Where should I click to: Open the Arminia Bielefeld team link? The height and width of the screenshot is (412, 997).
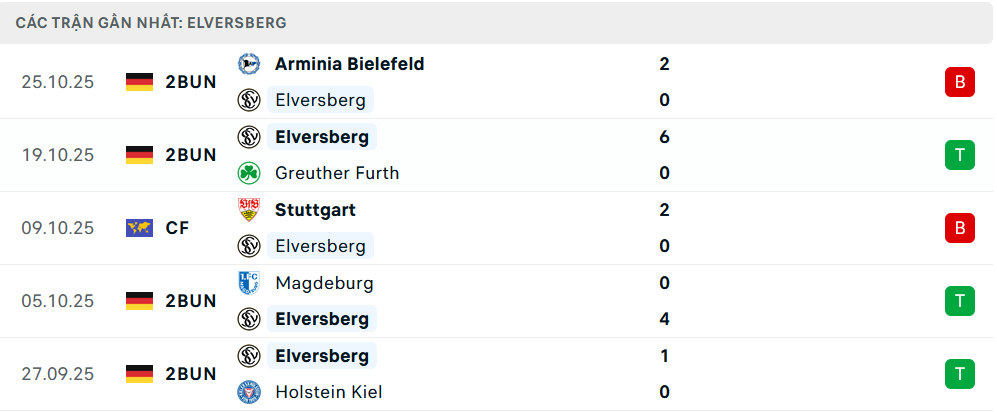pos(349,64)
